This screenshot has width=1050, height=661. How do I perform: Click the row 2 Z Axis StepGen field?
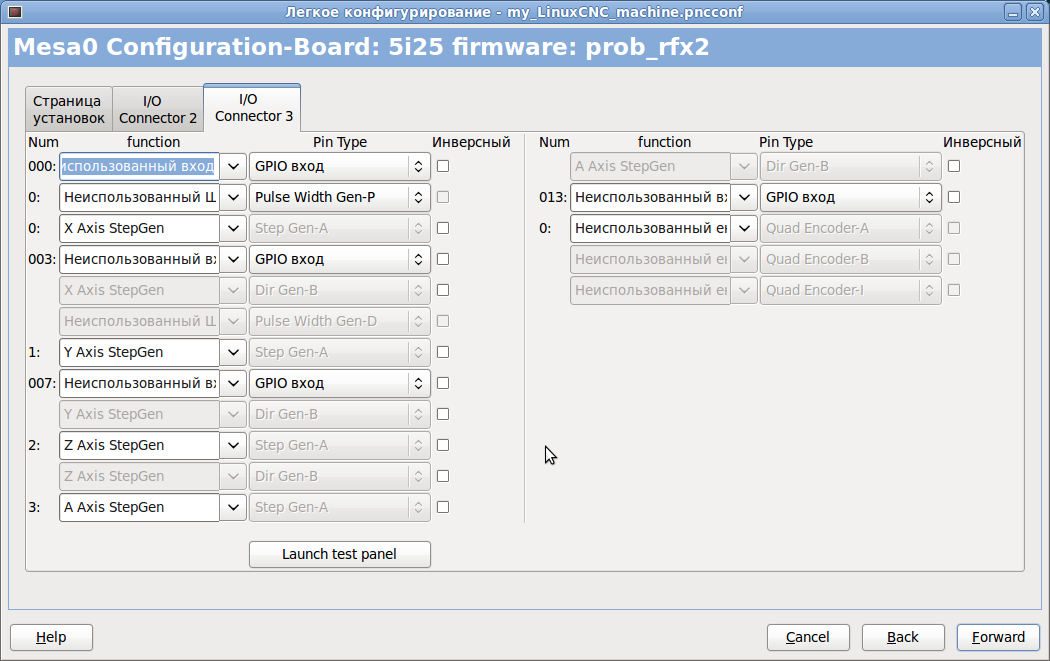coord(139,445)
